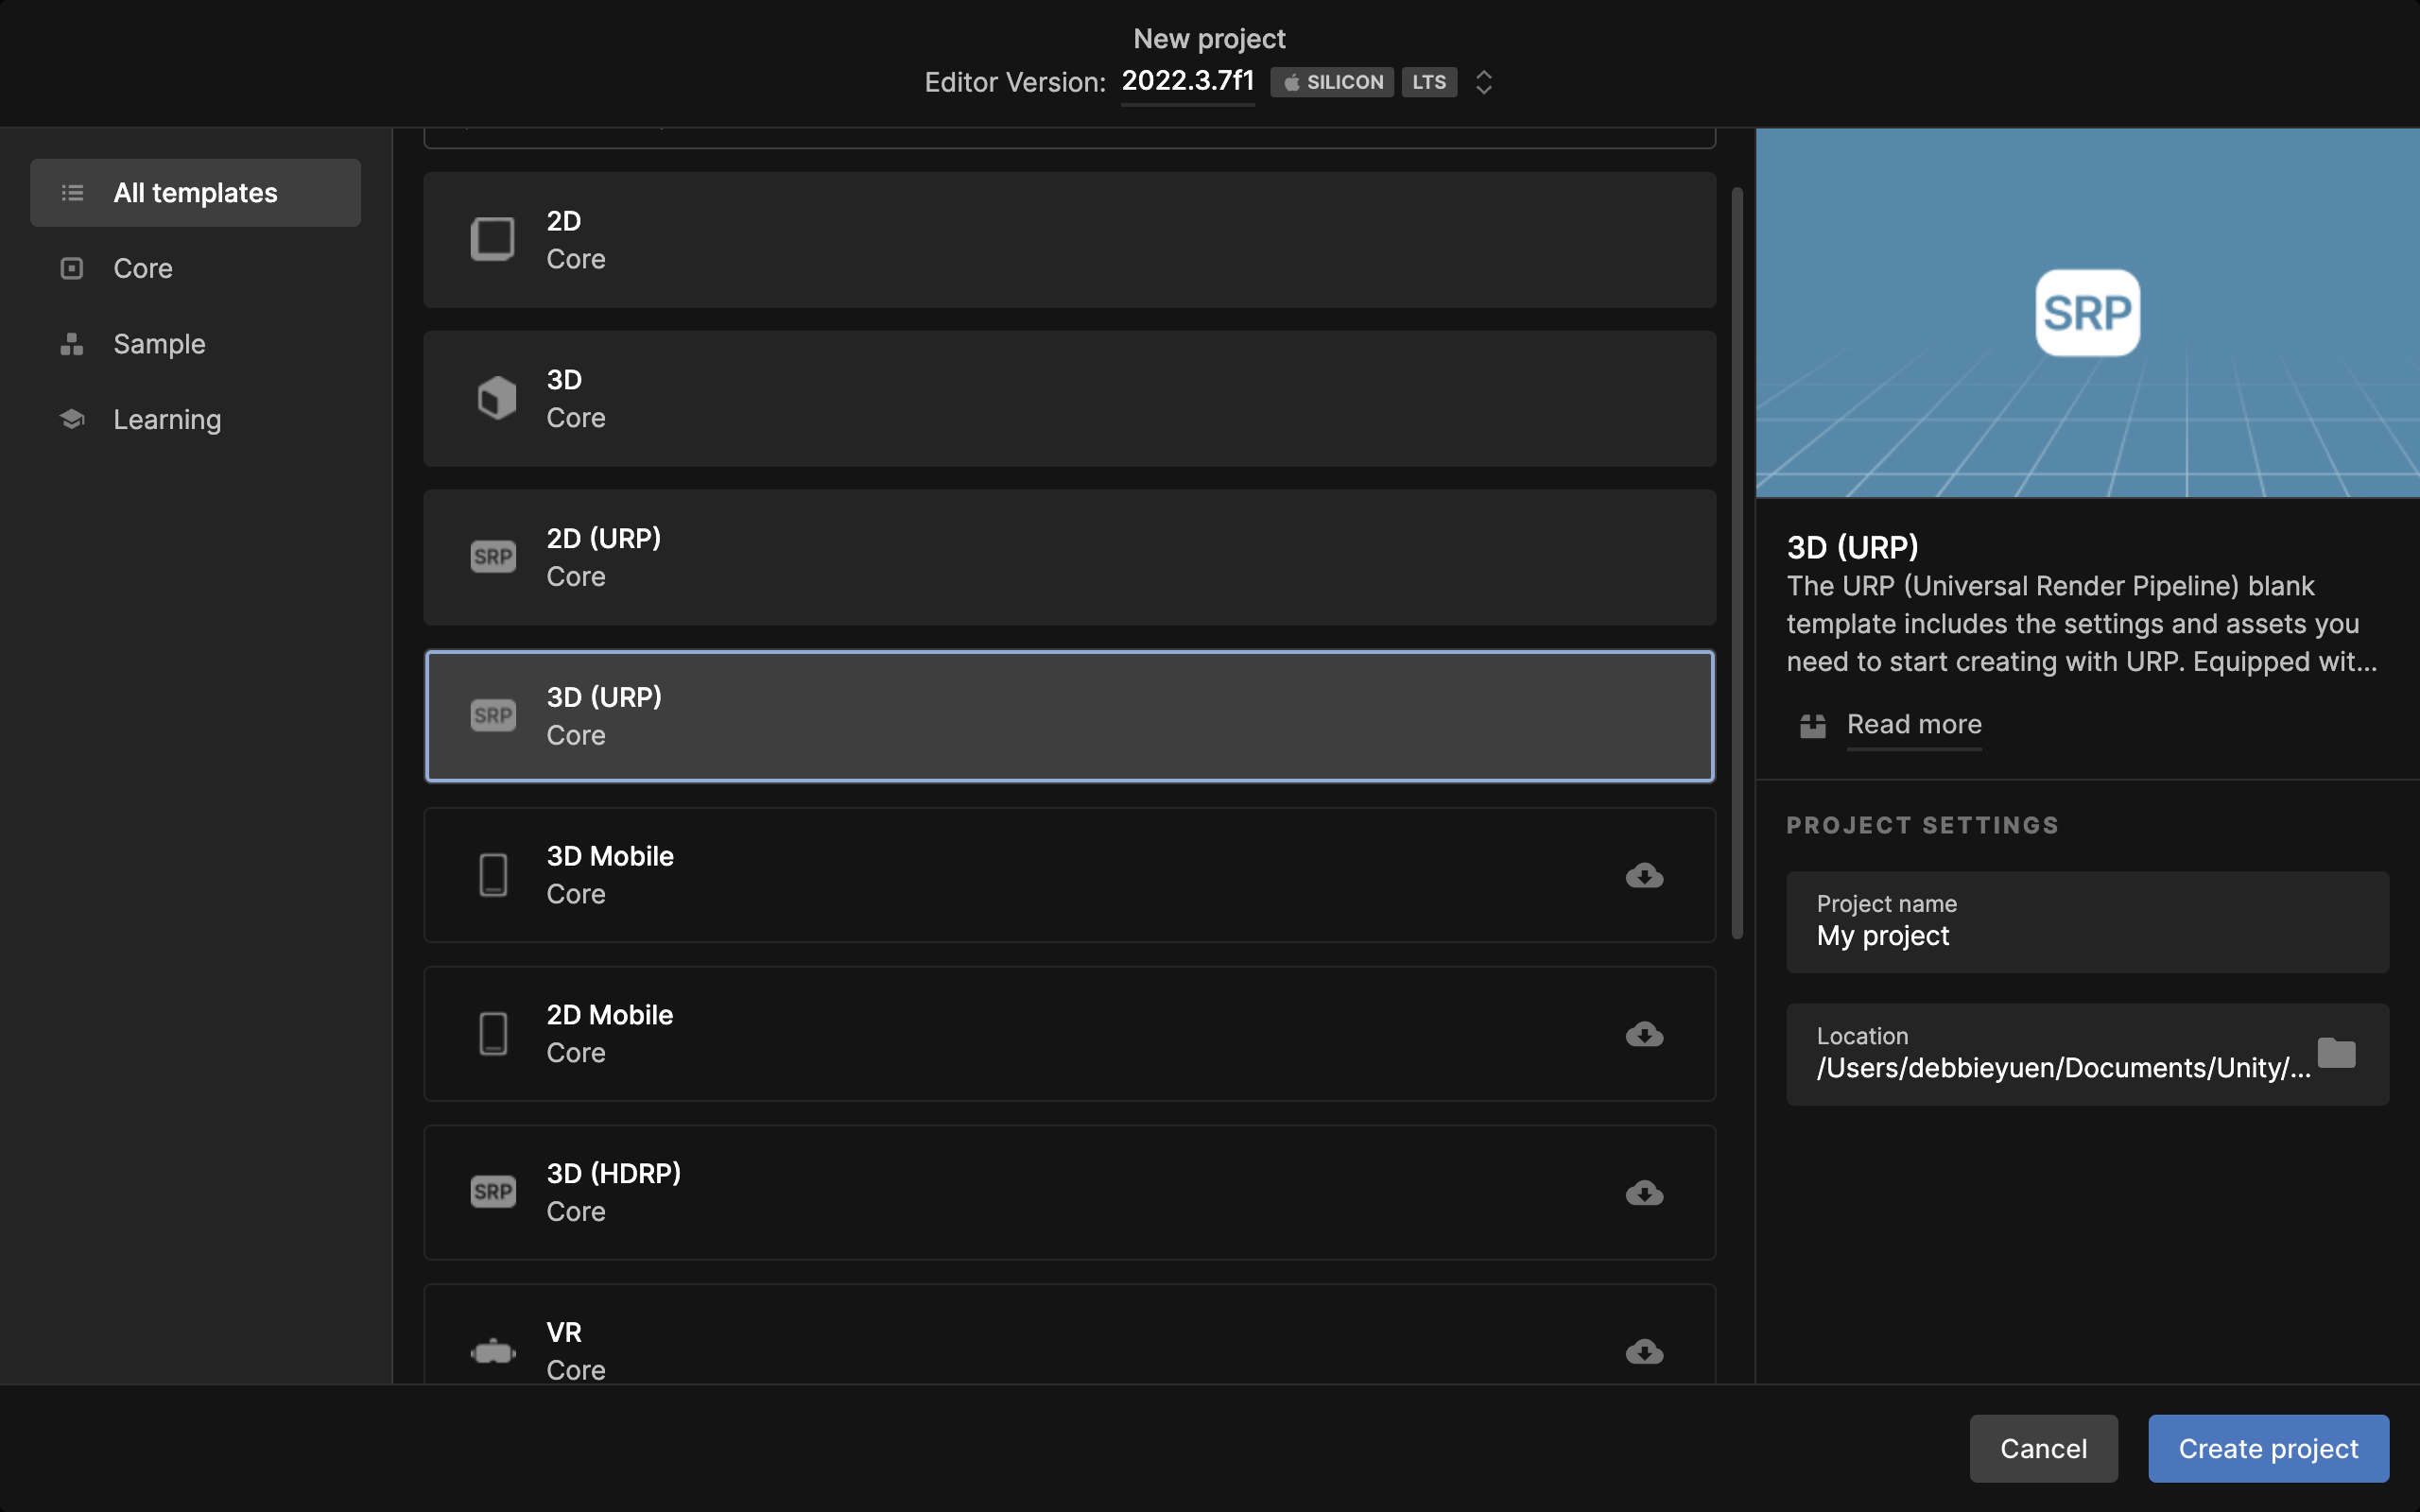
Task: Click the 3D template cube icon
Action: (496, 398)
